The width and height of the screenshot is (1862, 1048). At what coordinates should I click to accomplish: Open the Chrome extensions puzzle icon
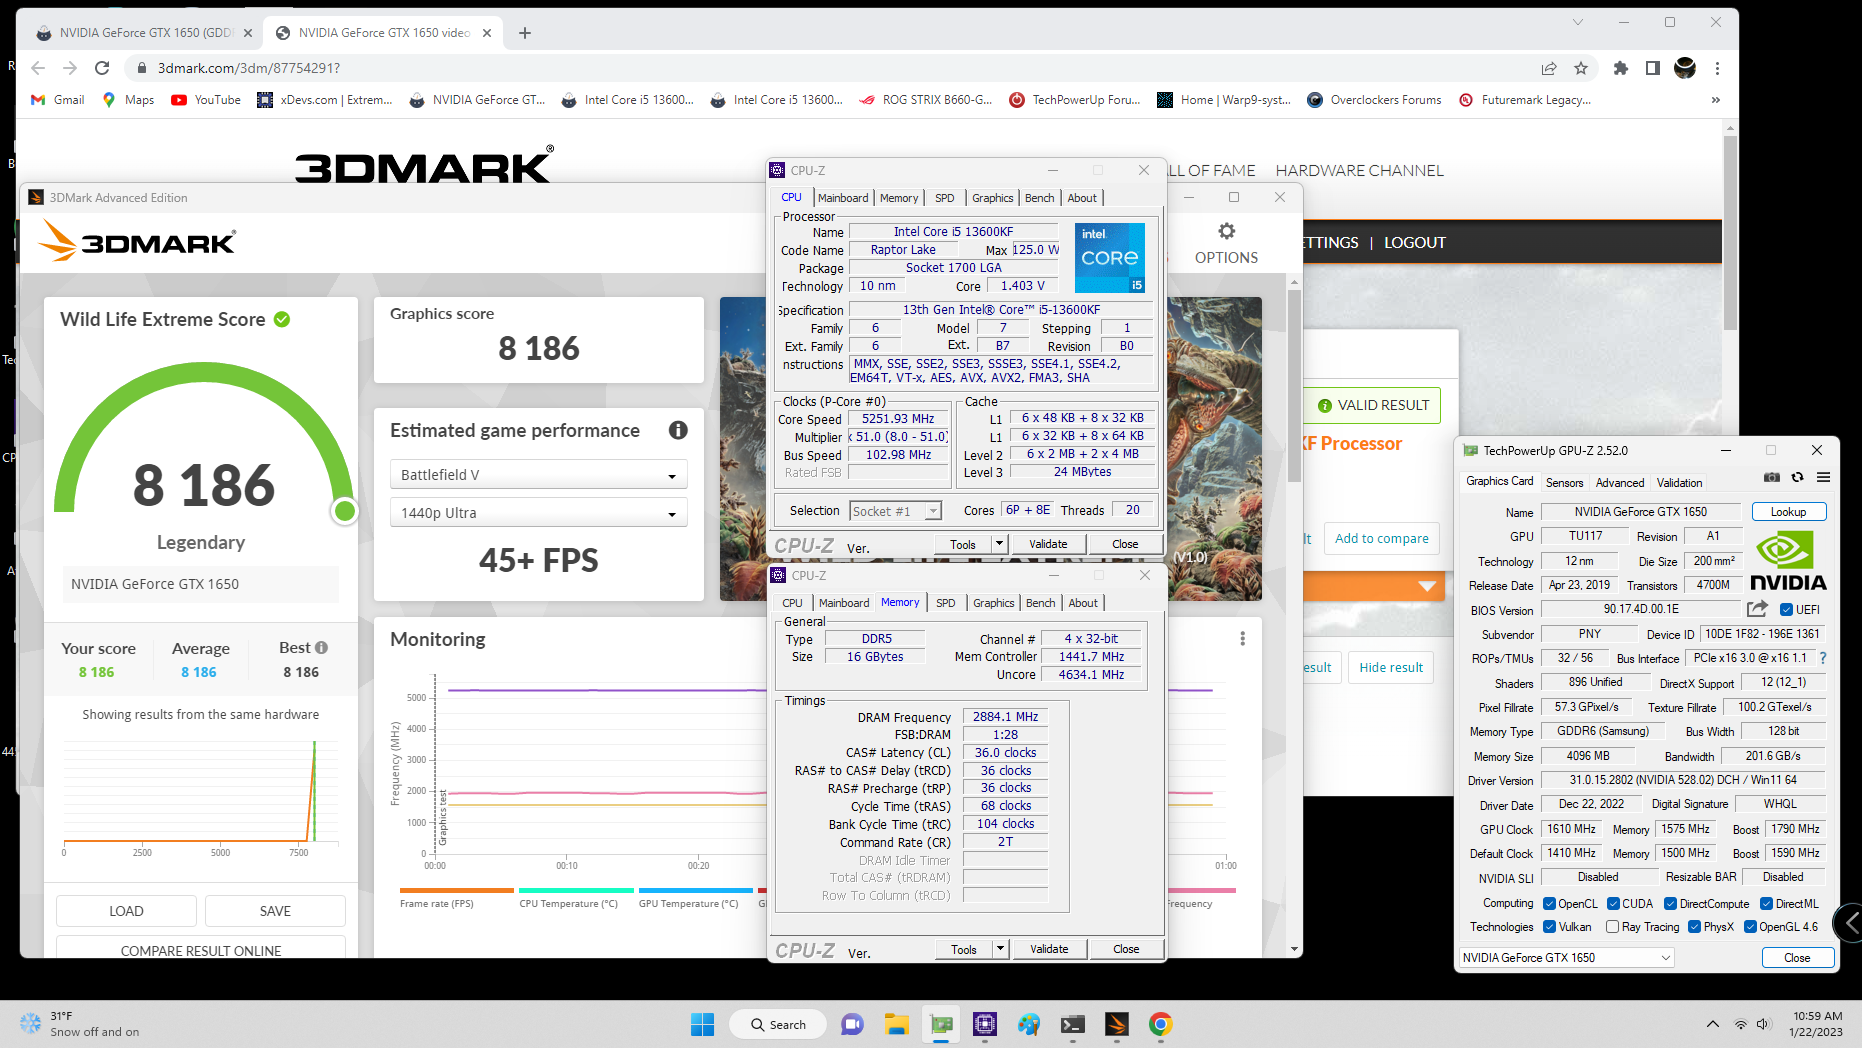coord(1621,68)
